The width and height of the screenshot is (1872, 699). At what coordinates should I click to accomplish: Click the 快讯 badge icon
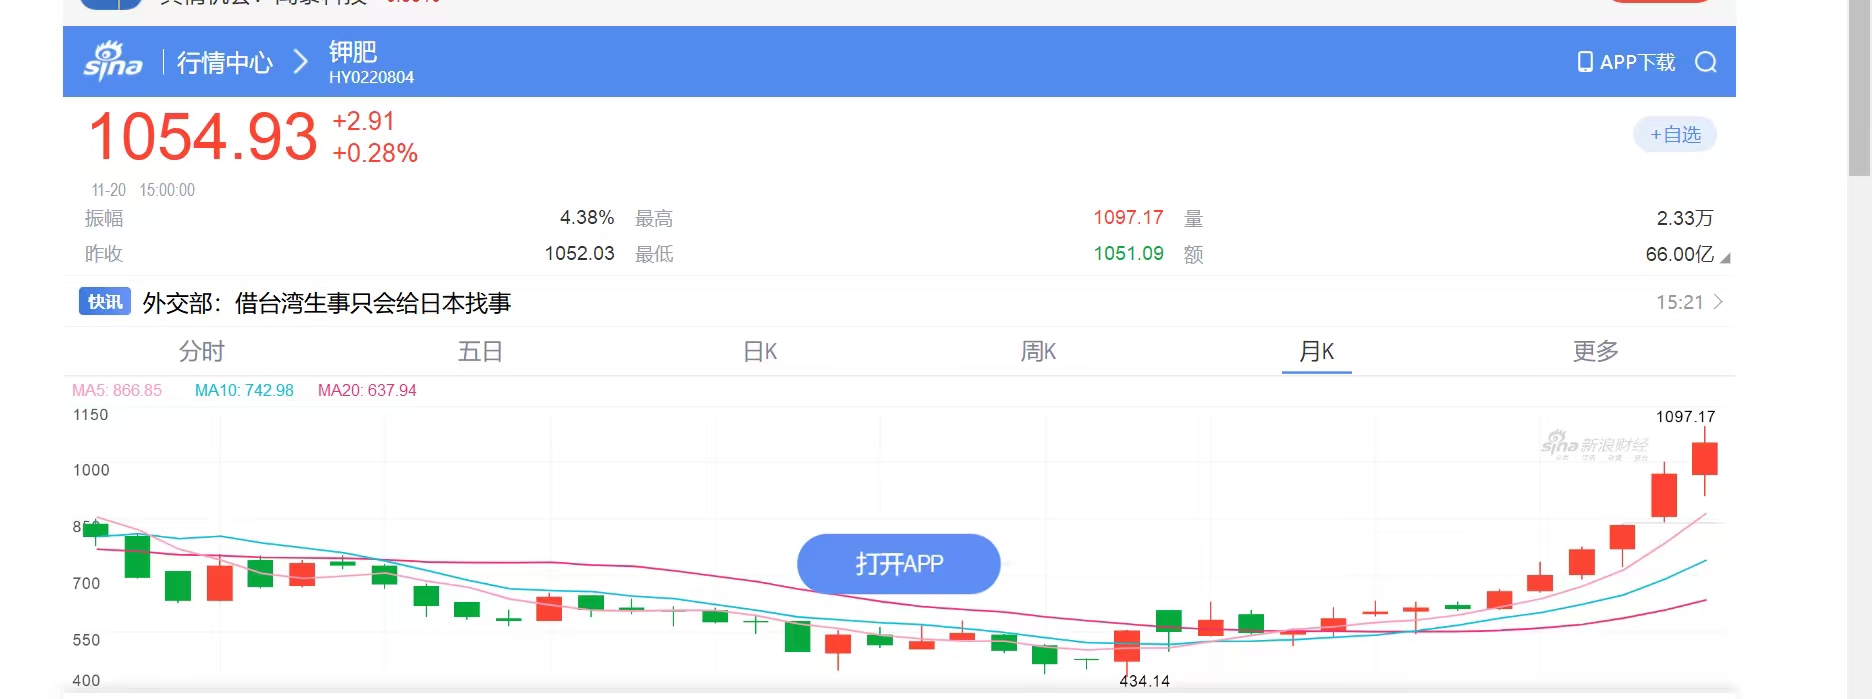(x=105, y=302)
